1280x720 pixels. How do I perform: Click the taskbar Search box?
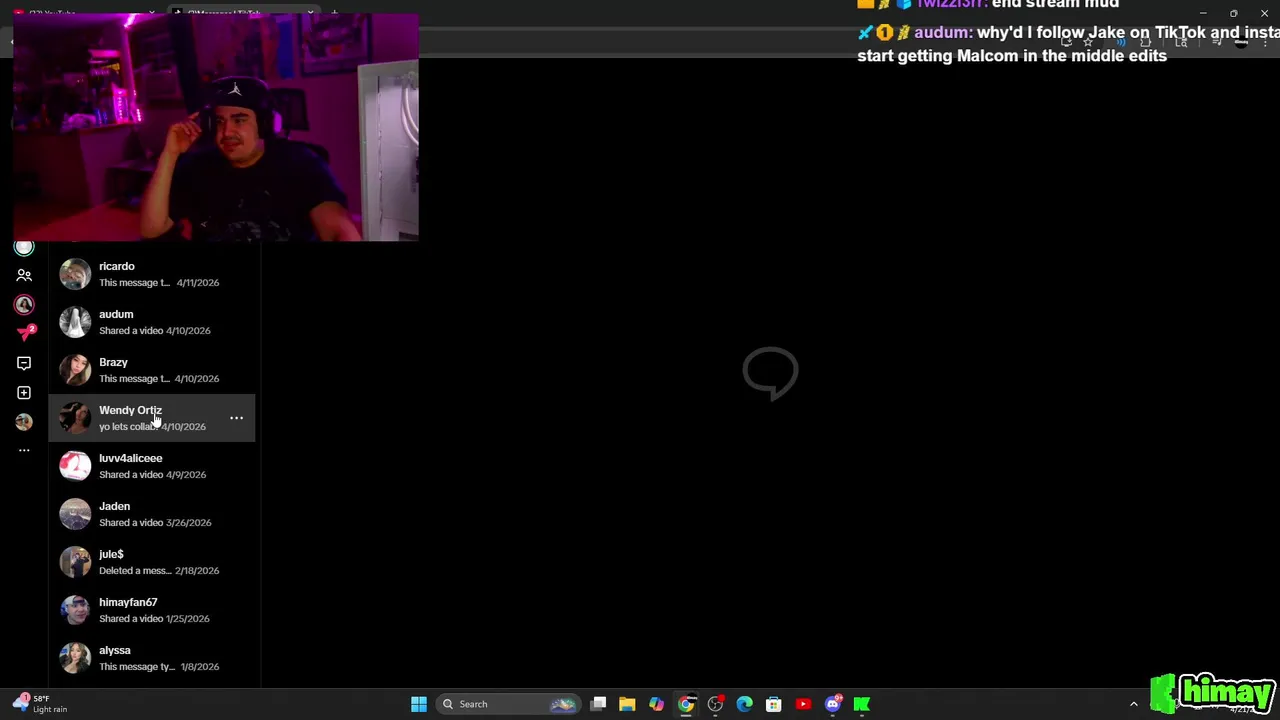(509, 704)
